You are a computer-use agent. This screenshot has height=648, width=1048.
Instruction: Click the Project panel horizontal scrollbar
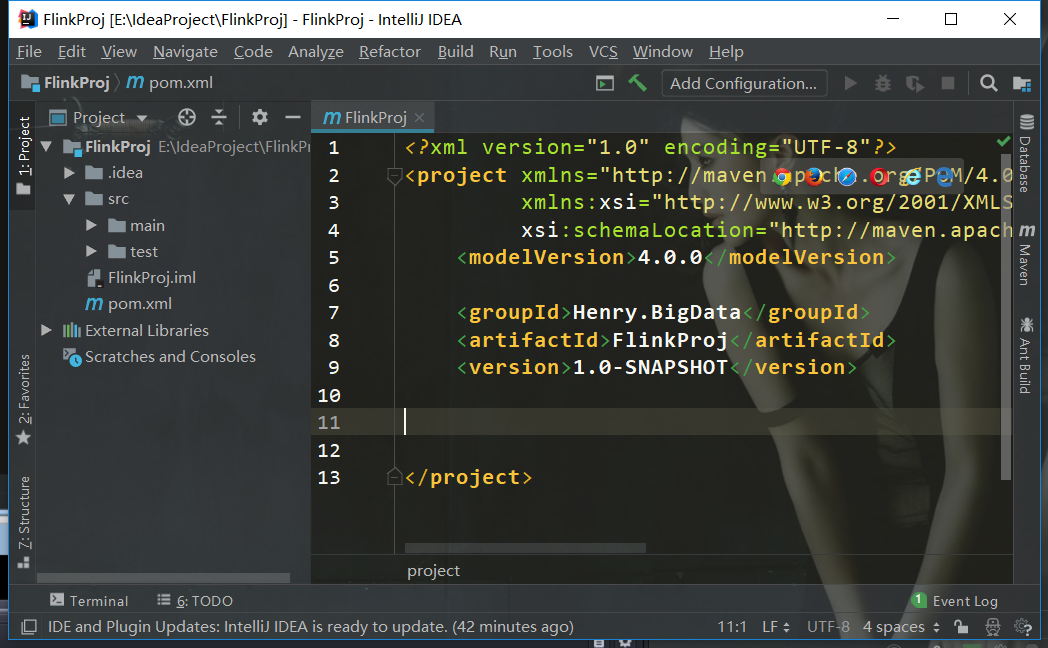pos(163,578)
